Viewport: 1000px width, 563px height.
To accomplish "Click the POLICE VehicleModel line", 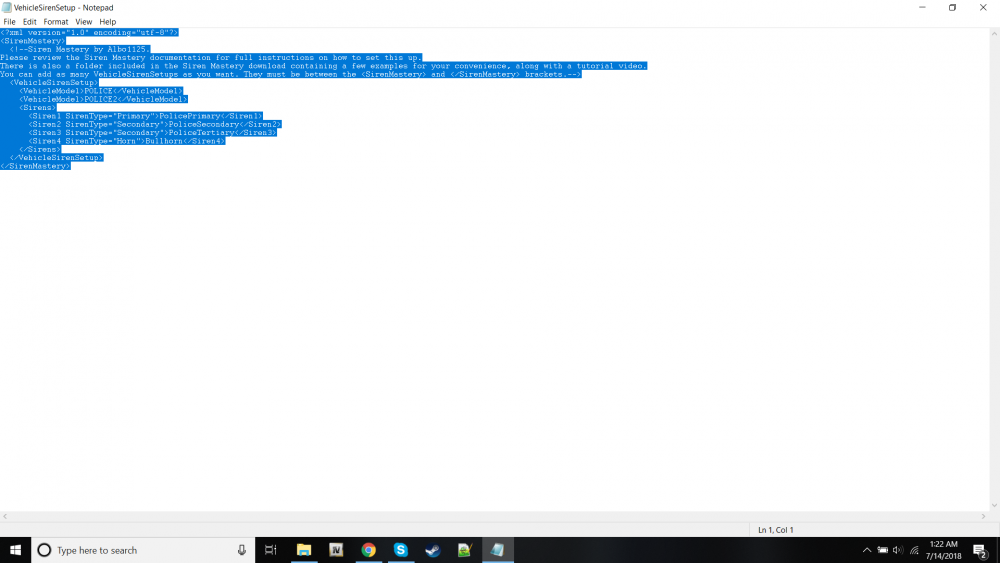I will [x=101, y=91].
